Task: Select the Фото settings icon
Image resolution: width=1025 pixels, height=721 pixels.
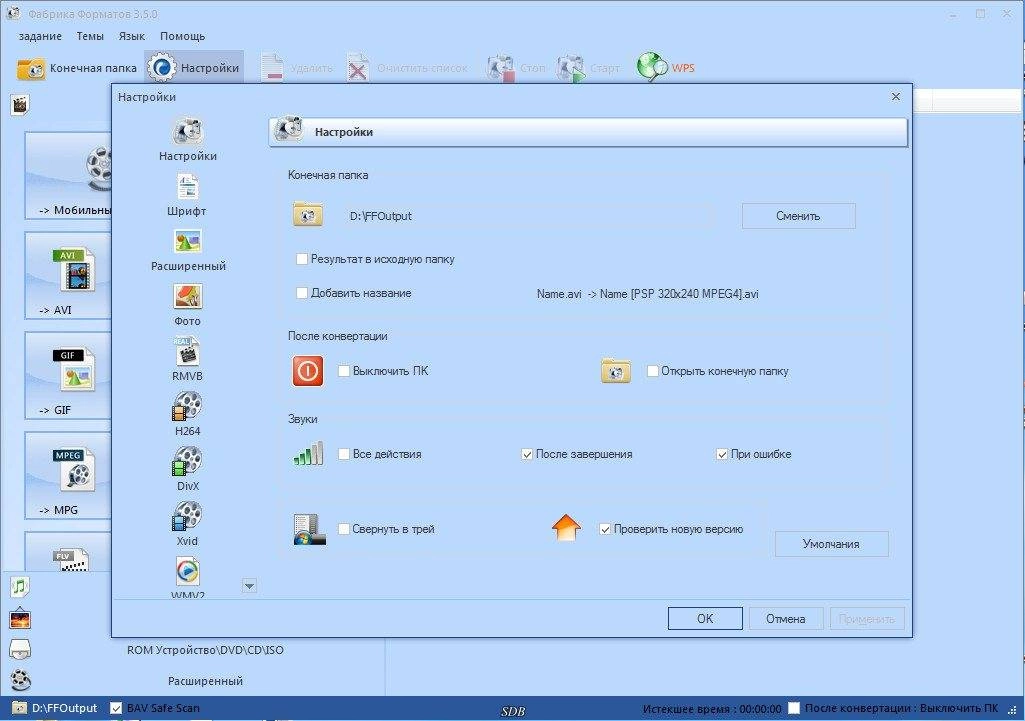Action: click(188, 296)
